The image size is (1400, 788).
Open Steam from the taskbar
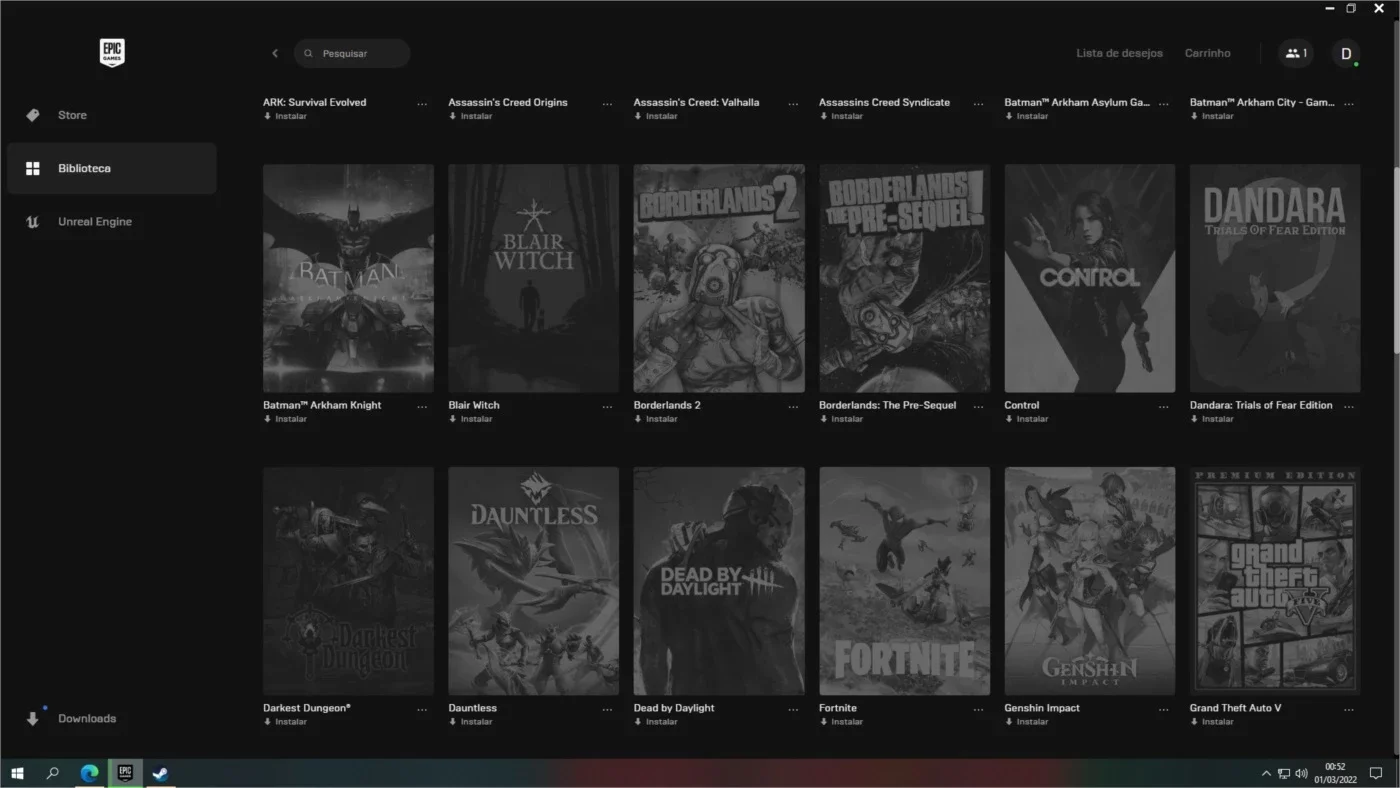click(160, 773)
